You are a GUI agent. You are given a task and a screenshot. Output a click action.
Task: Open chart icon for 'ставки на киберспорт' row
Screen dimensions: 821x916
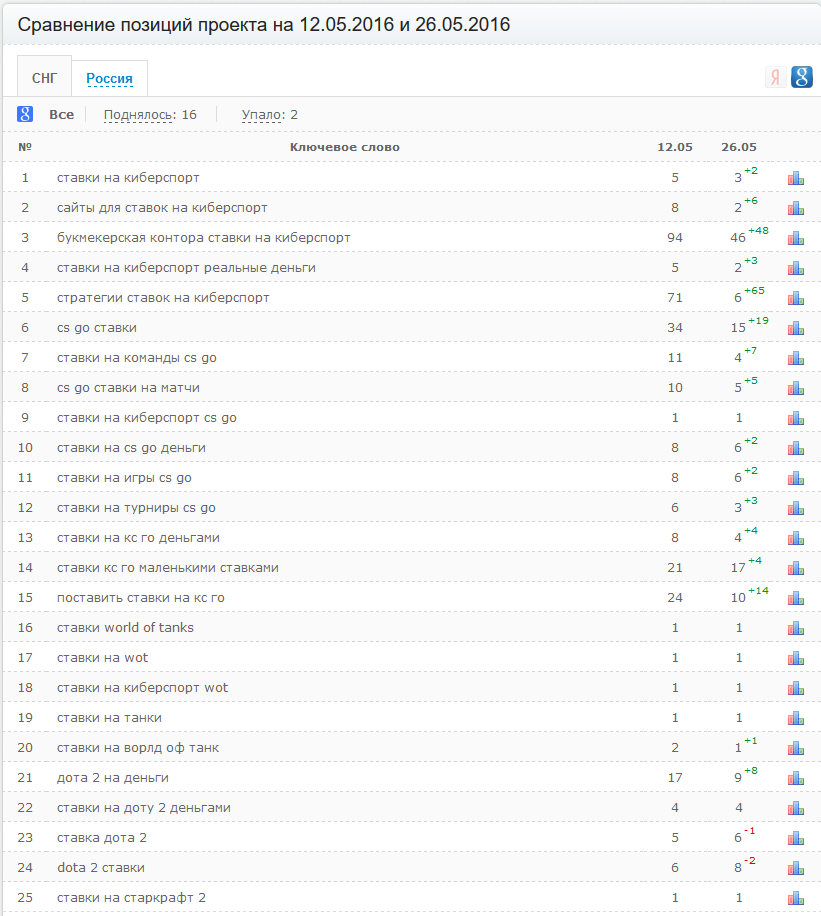[x=795, y=178]
